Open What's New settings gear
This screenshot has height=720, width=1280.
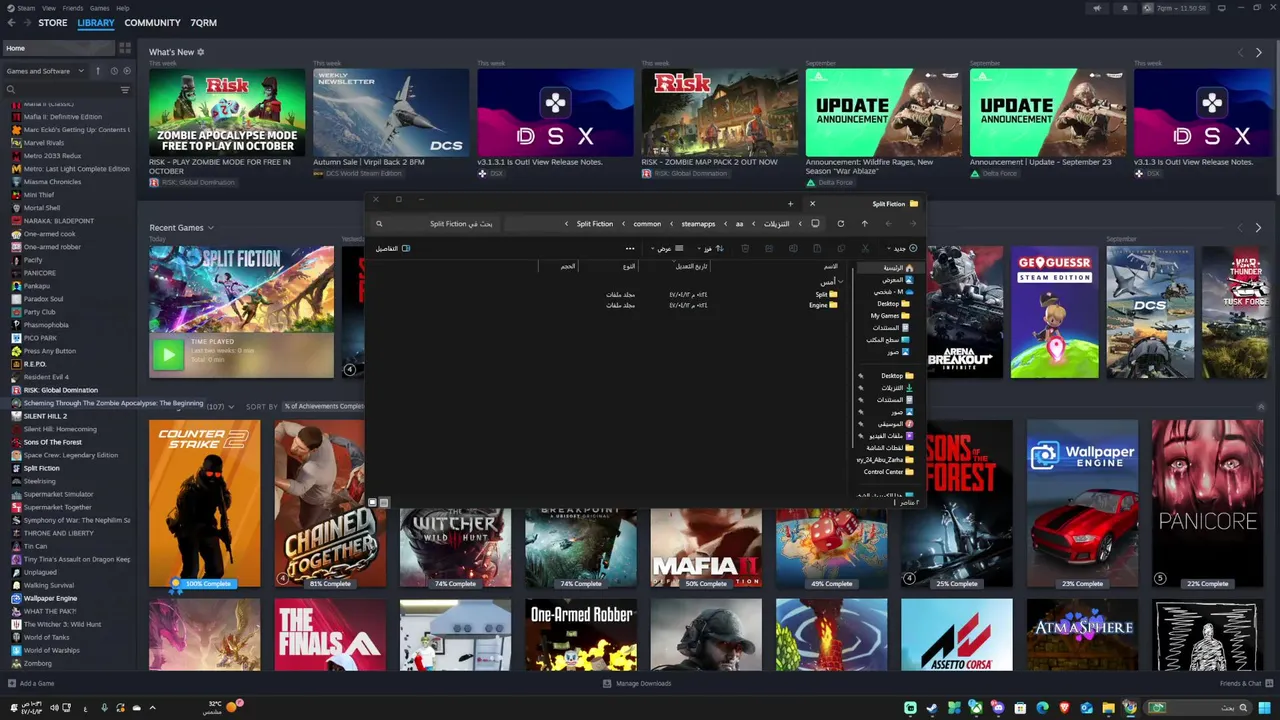coord(200,52)
